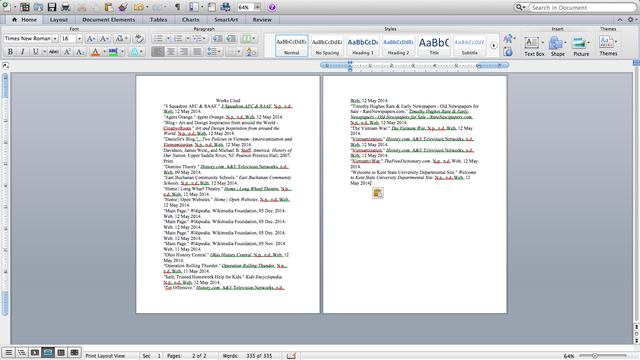Click the text highlight color button
640x360 pixels.
coord(113,52)
